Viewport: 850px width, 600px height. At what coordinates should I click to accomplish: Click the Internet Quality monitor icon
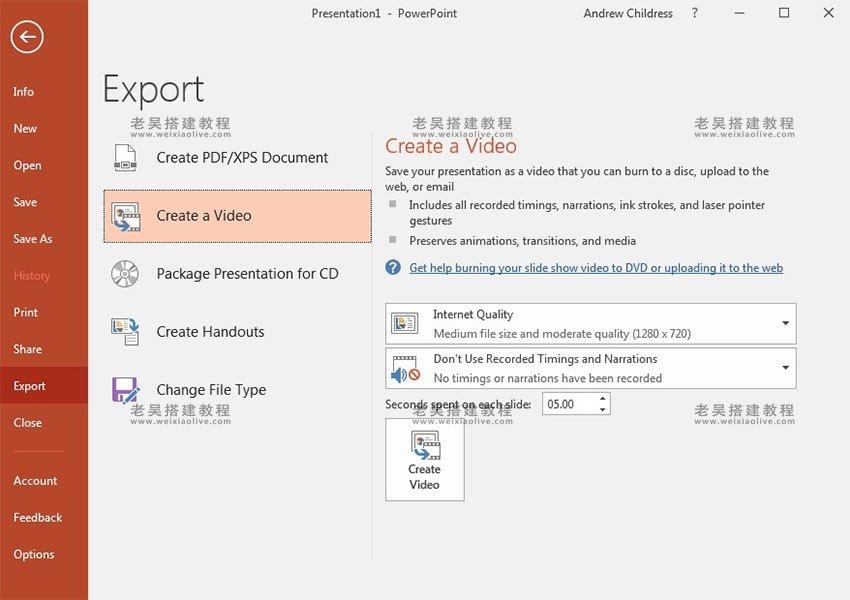[x=404, y=322]
